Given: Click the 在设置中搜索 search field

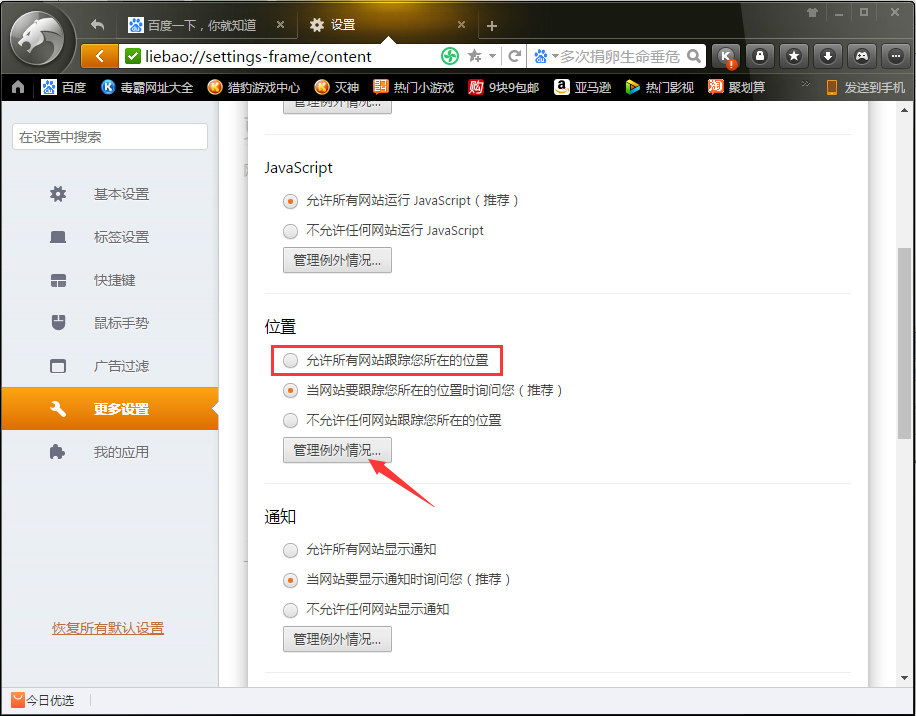Looking at the screenshot, I should point(108,135).
